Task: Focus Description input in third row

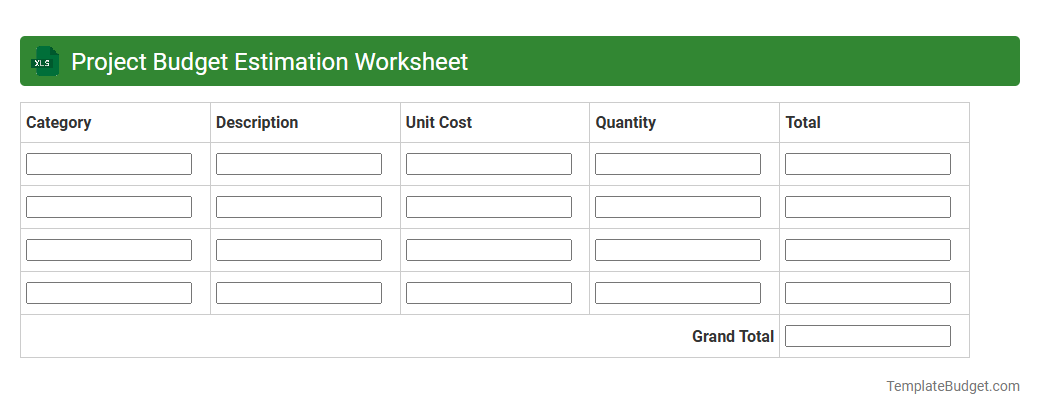Action: click(x=299, y=250)
